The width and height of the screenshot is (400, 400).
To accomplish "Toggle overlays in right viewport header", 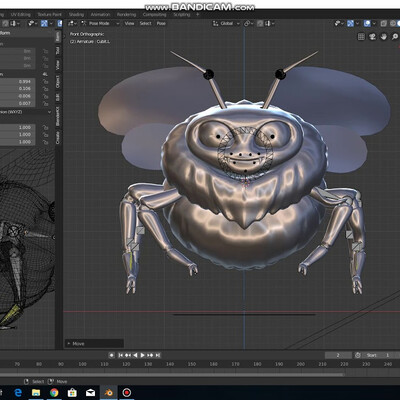I will [x=367, y=23].
